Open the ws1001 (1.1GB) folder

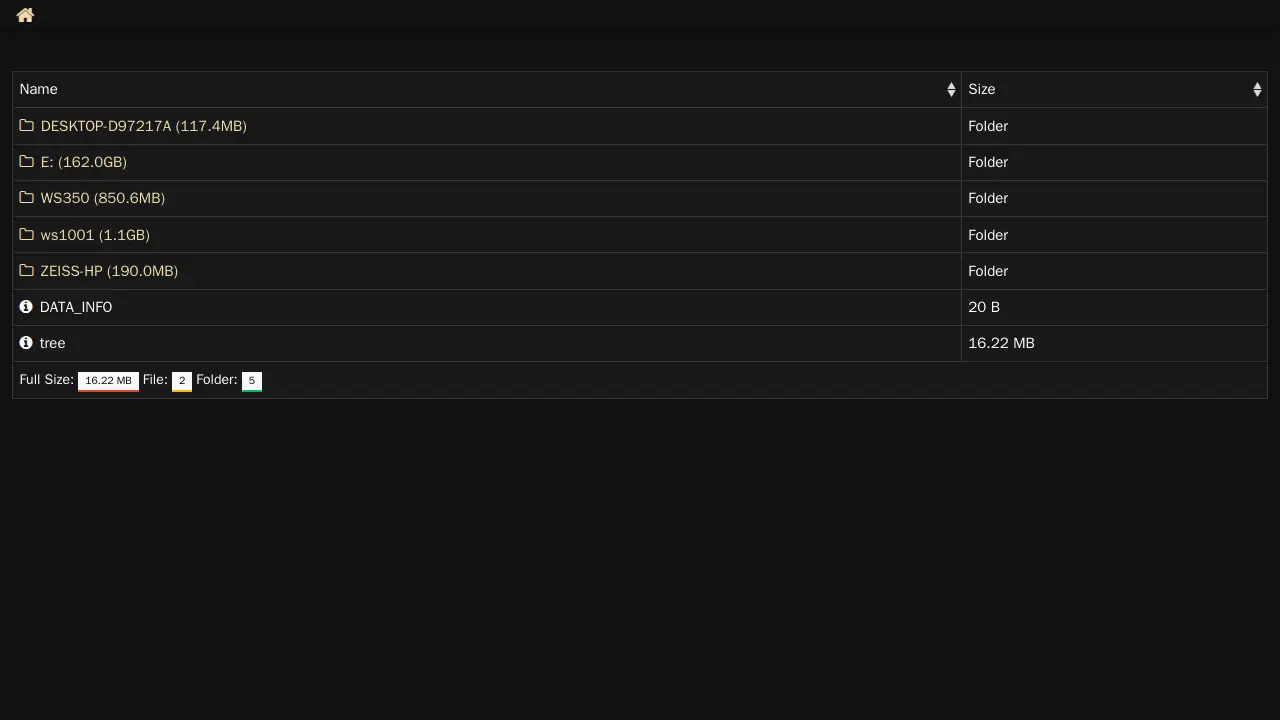pos(95,235)
